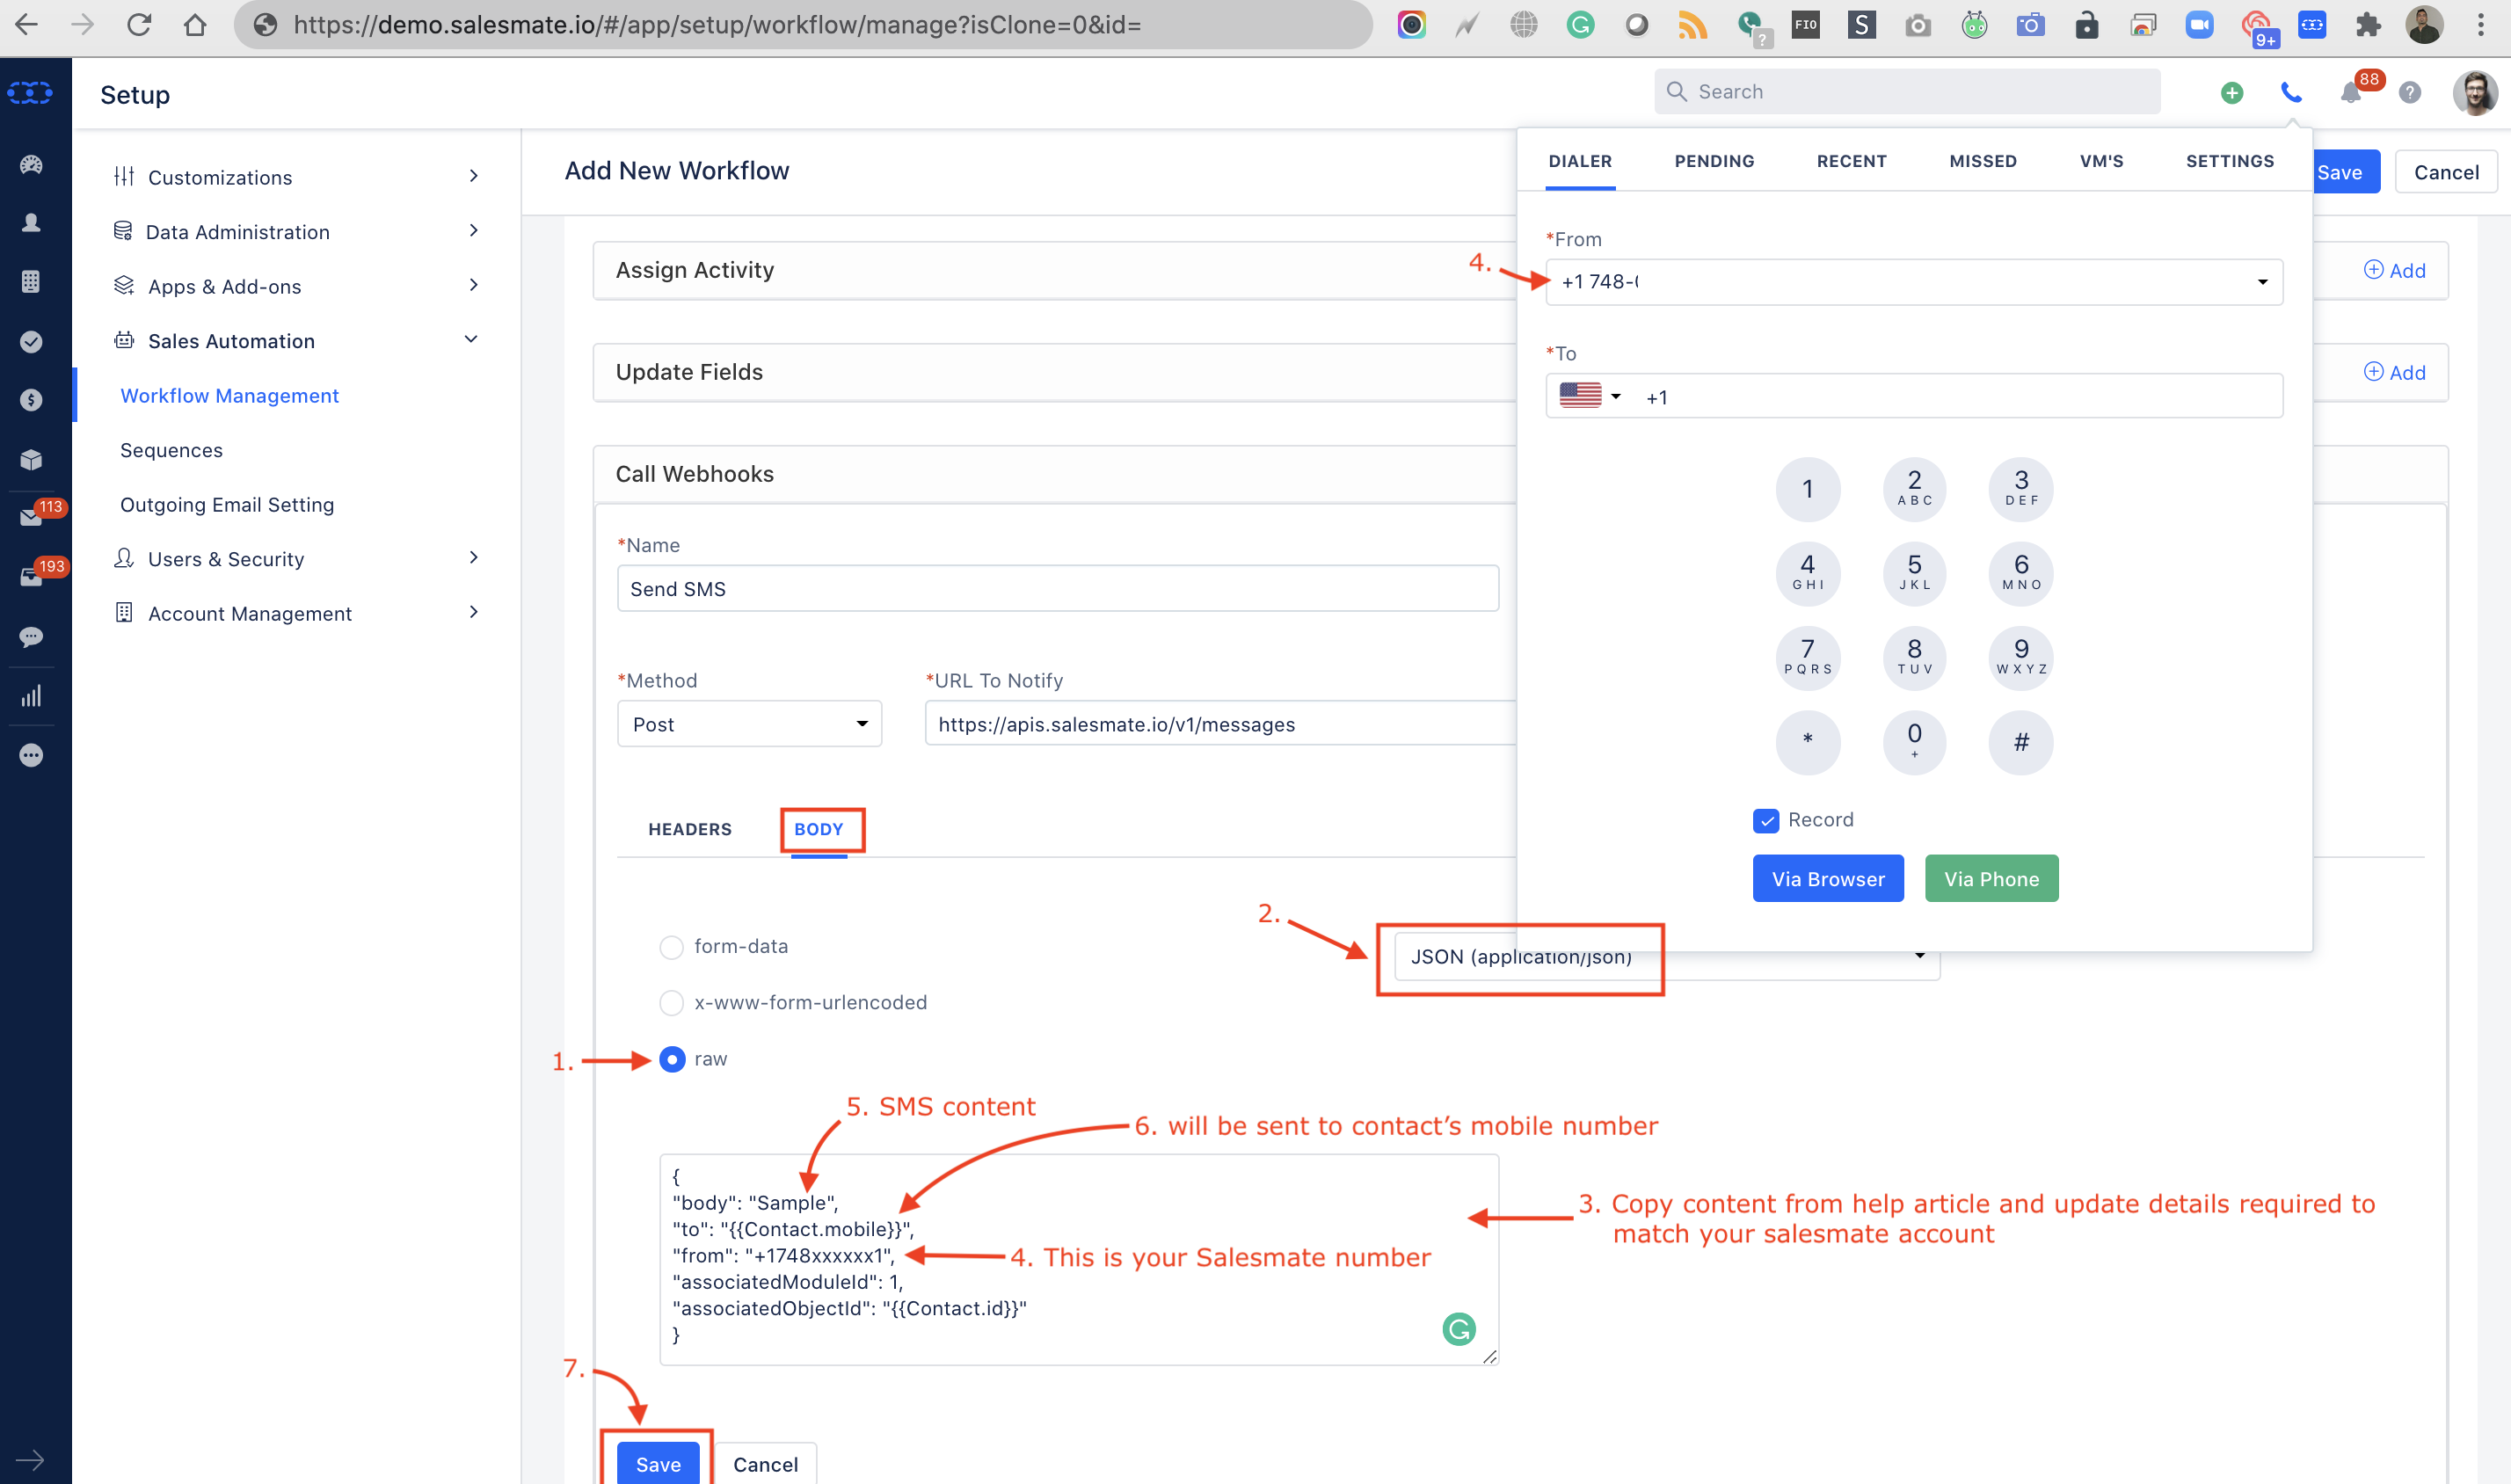Open the Companies building sidebar icon
This screenshot has height=1484, width=2511.
[31, 282]
